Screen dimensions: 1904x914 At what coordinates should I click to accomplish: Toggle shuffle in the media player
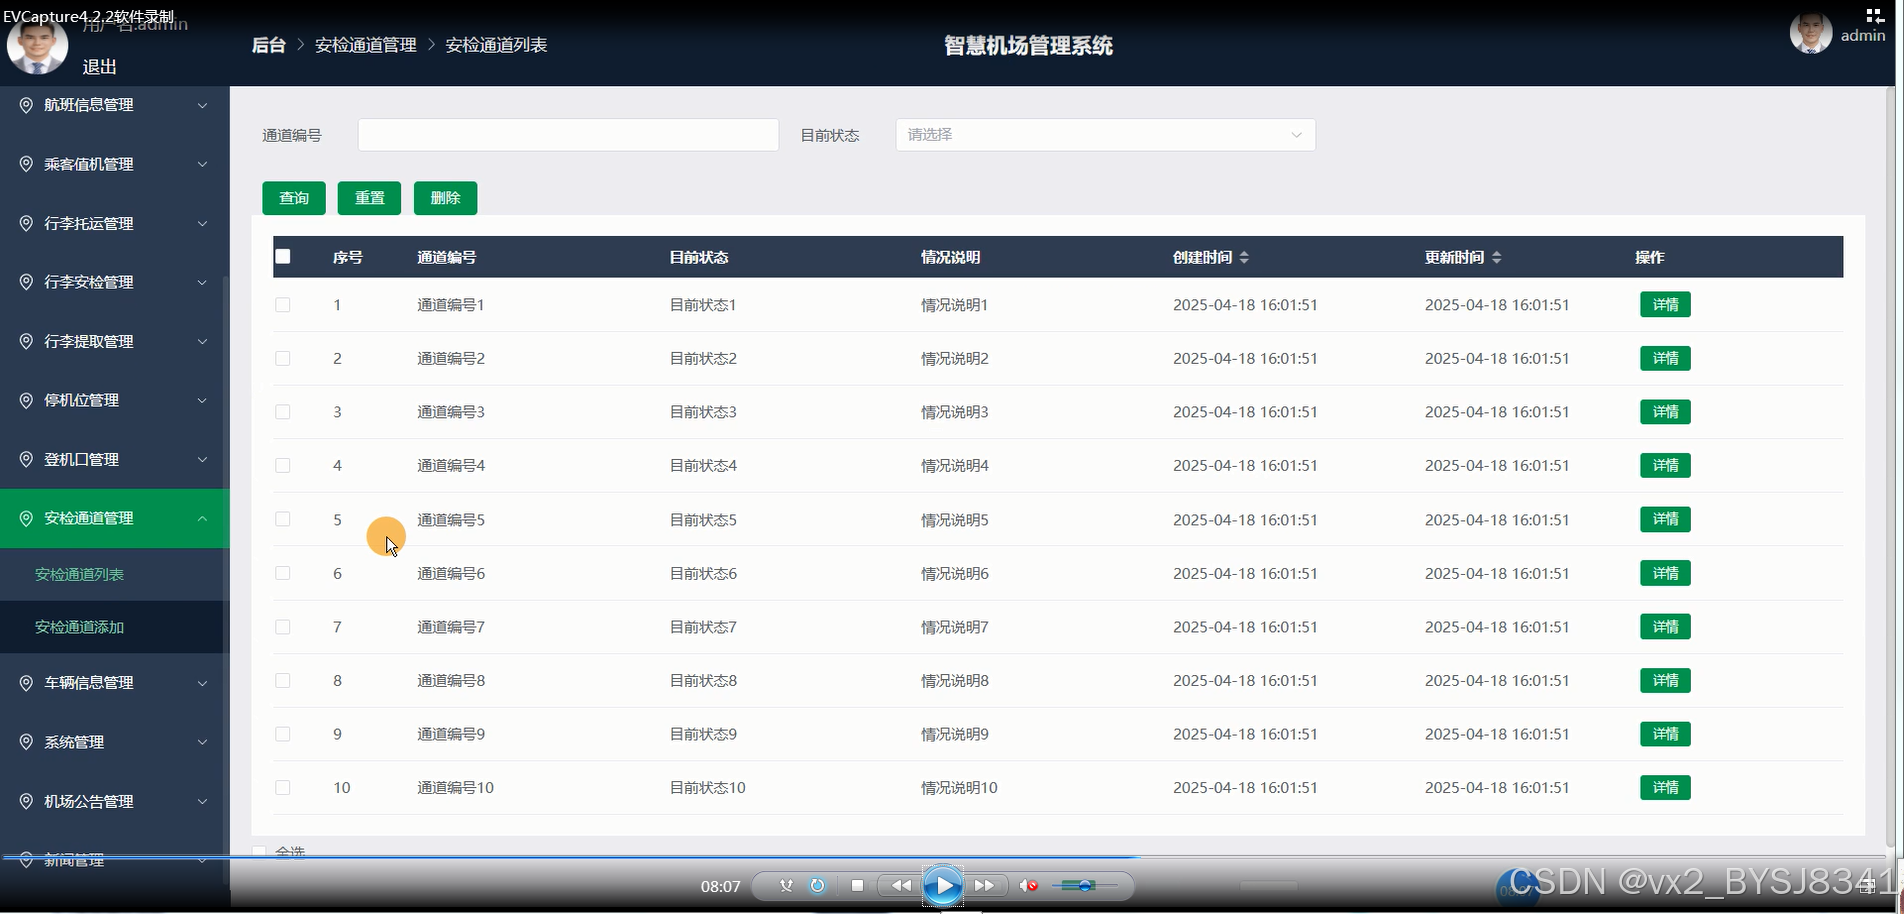coord(786,885)
